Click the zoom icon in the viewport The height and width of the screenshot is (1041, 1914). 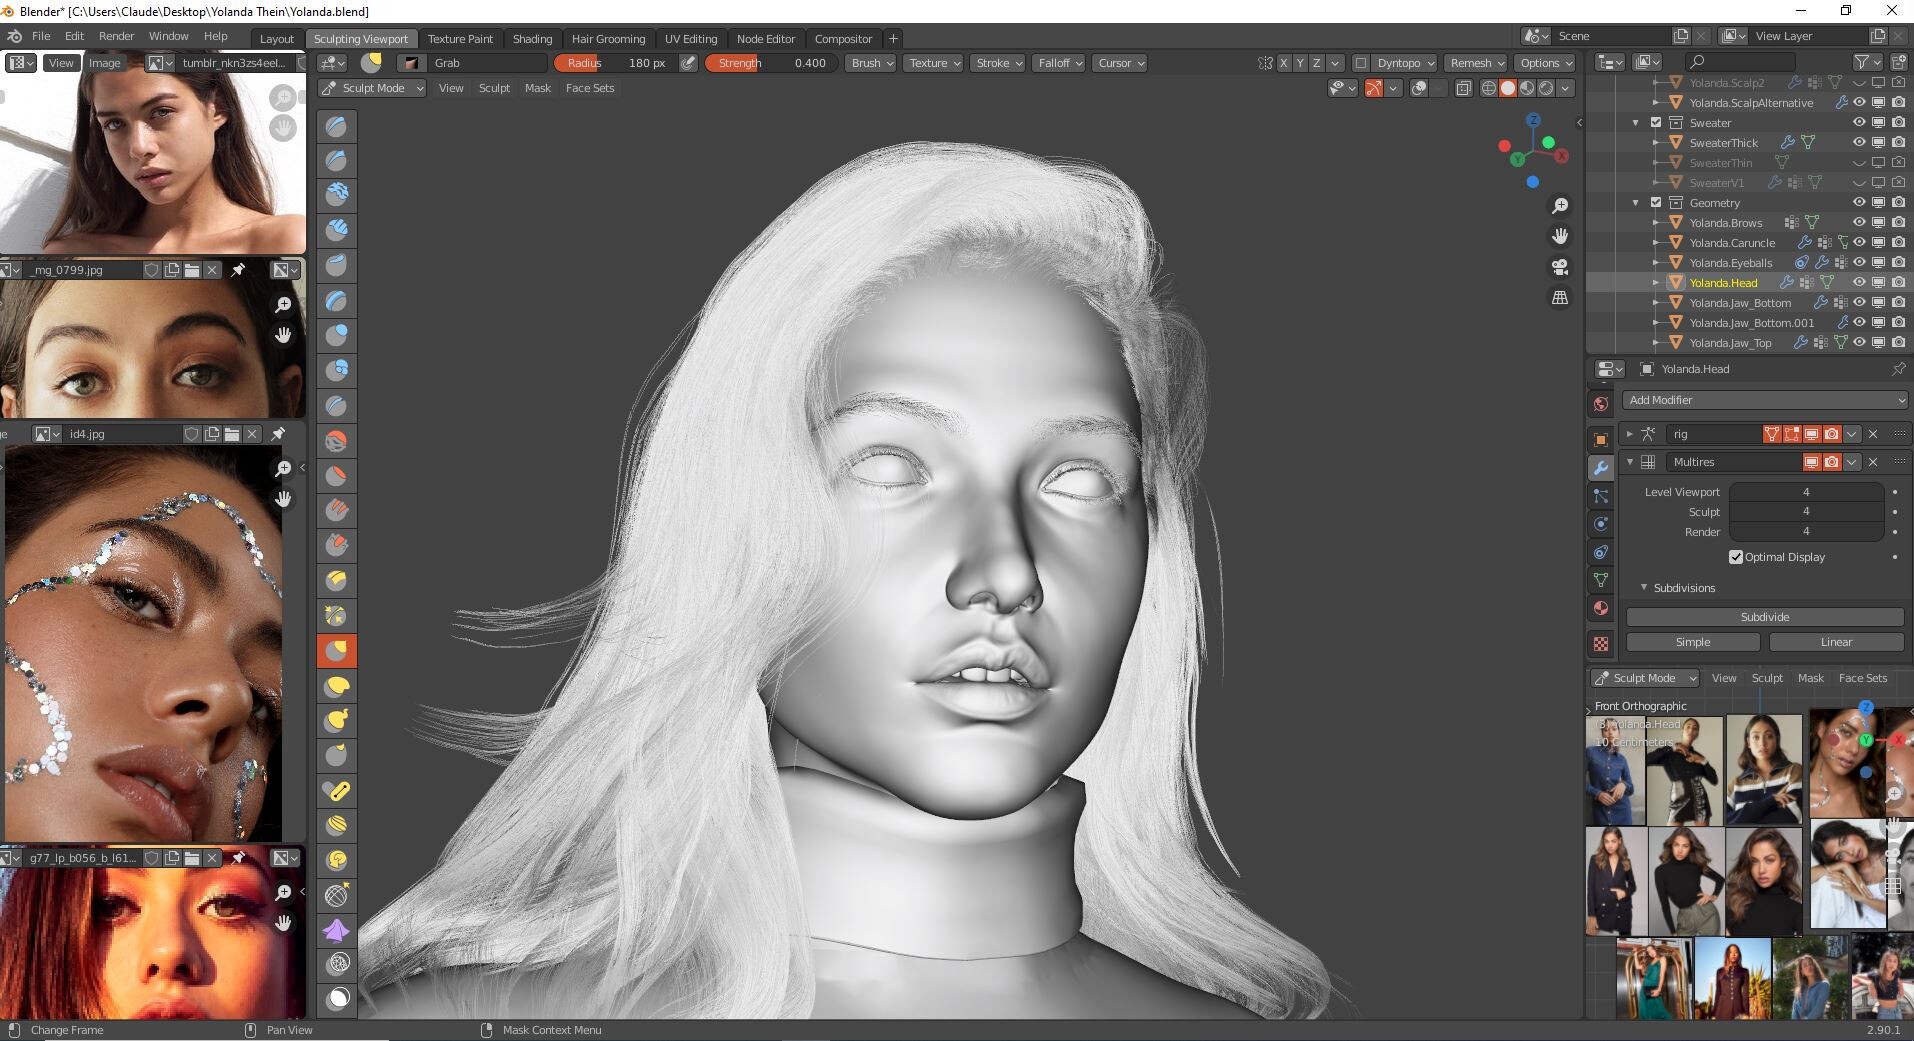1559,206
